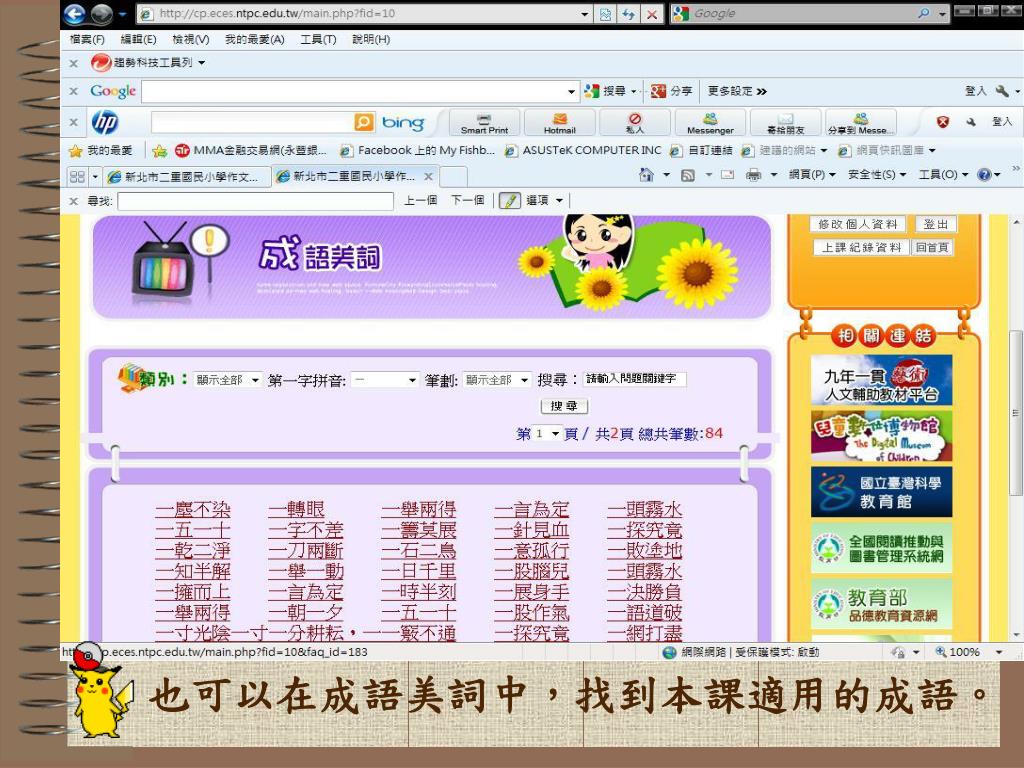Go back with the browser Back arrow
Screen dimensions: 1024x768
[x=76, y=13]
